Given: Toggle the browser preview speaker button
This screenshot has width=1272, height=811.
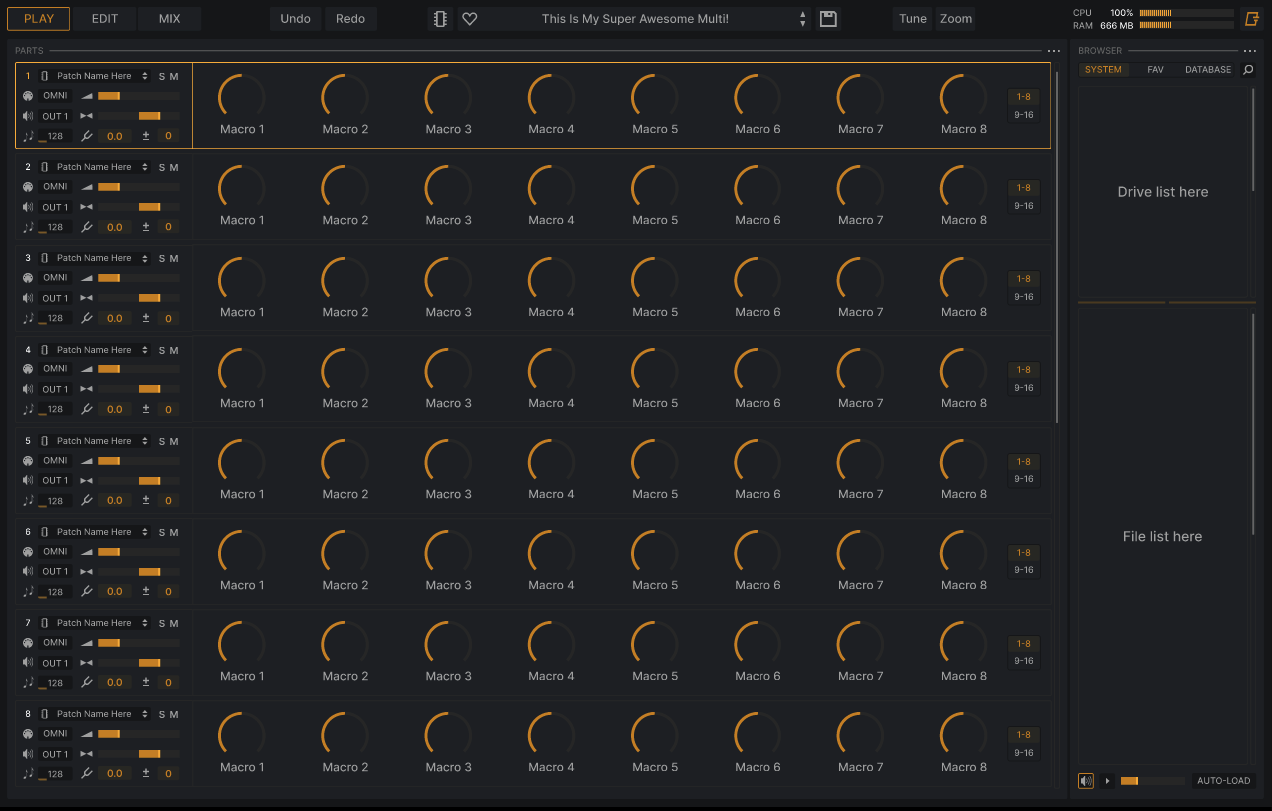Looking at the screenshot, I should [x=1086, y=781].
